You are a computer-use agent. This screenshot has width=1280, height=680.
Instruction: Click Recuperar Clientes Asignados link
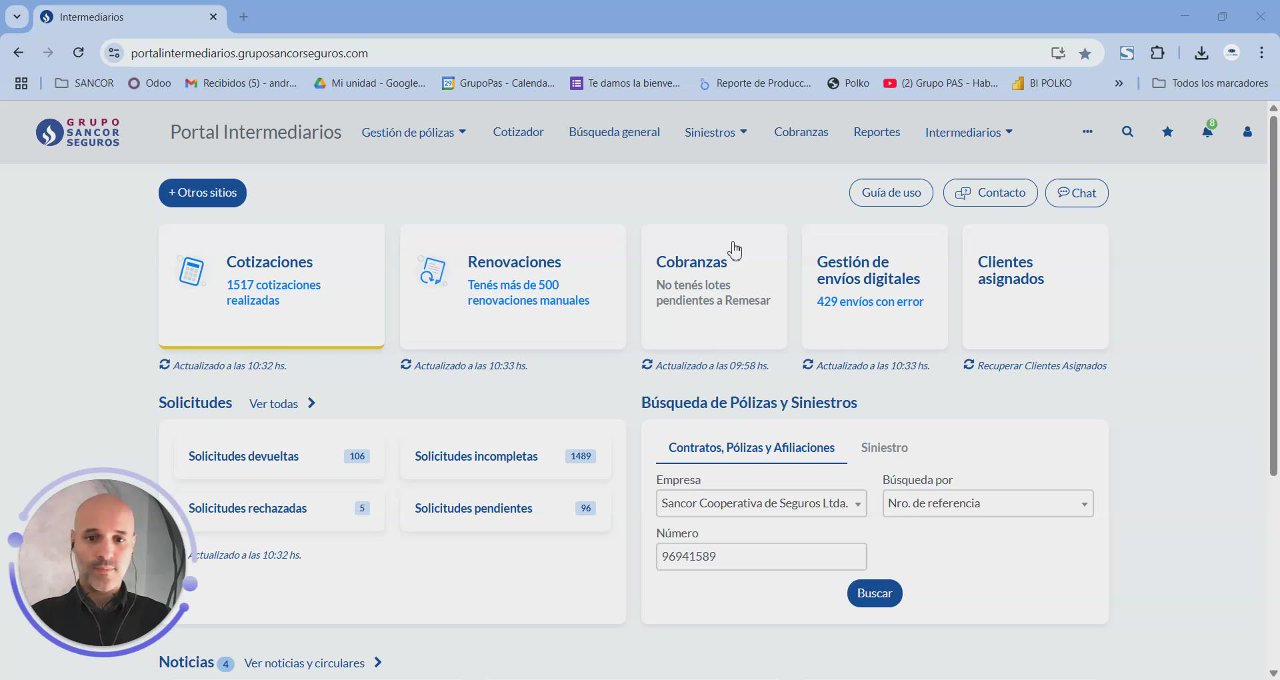(x=1041, y=365)
